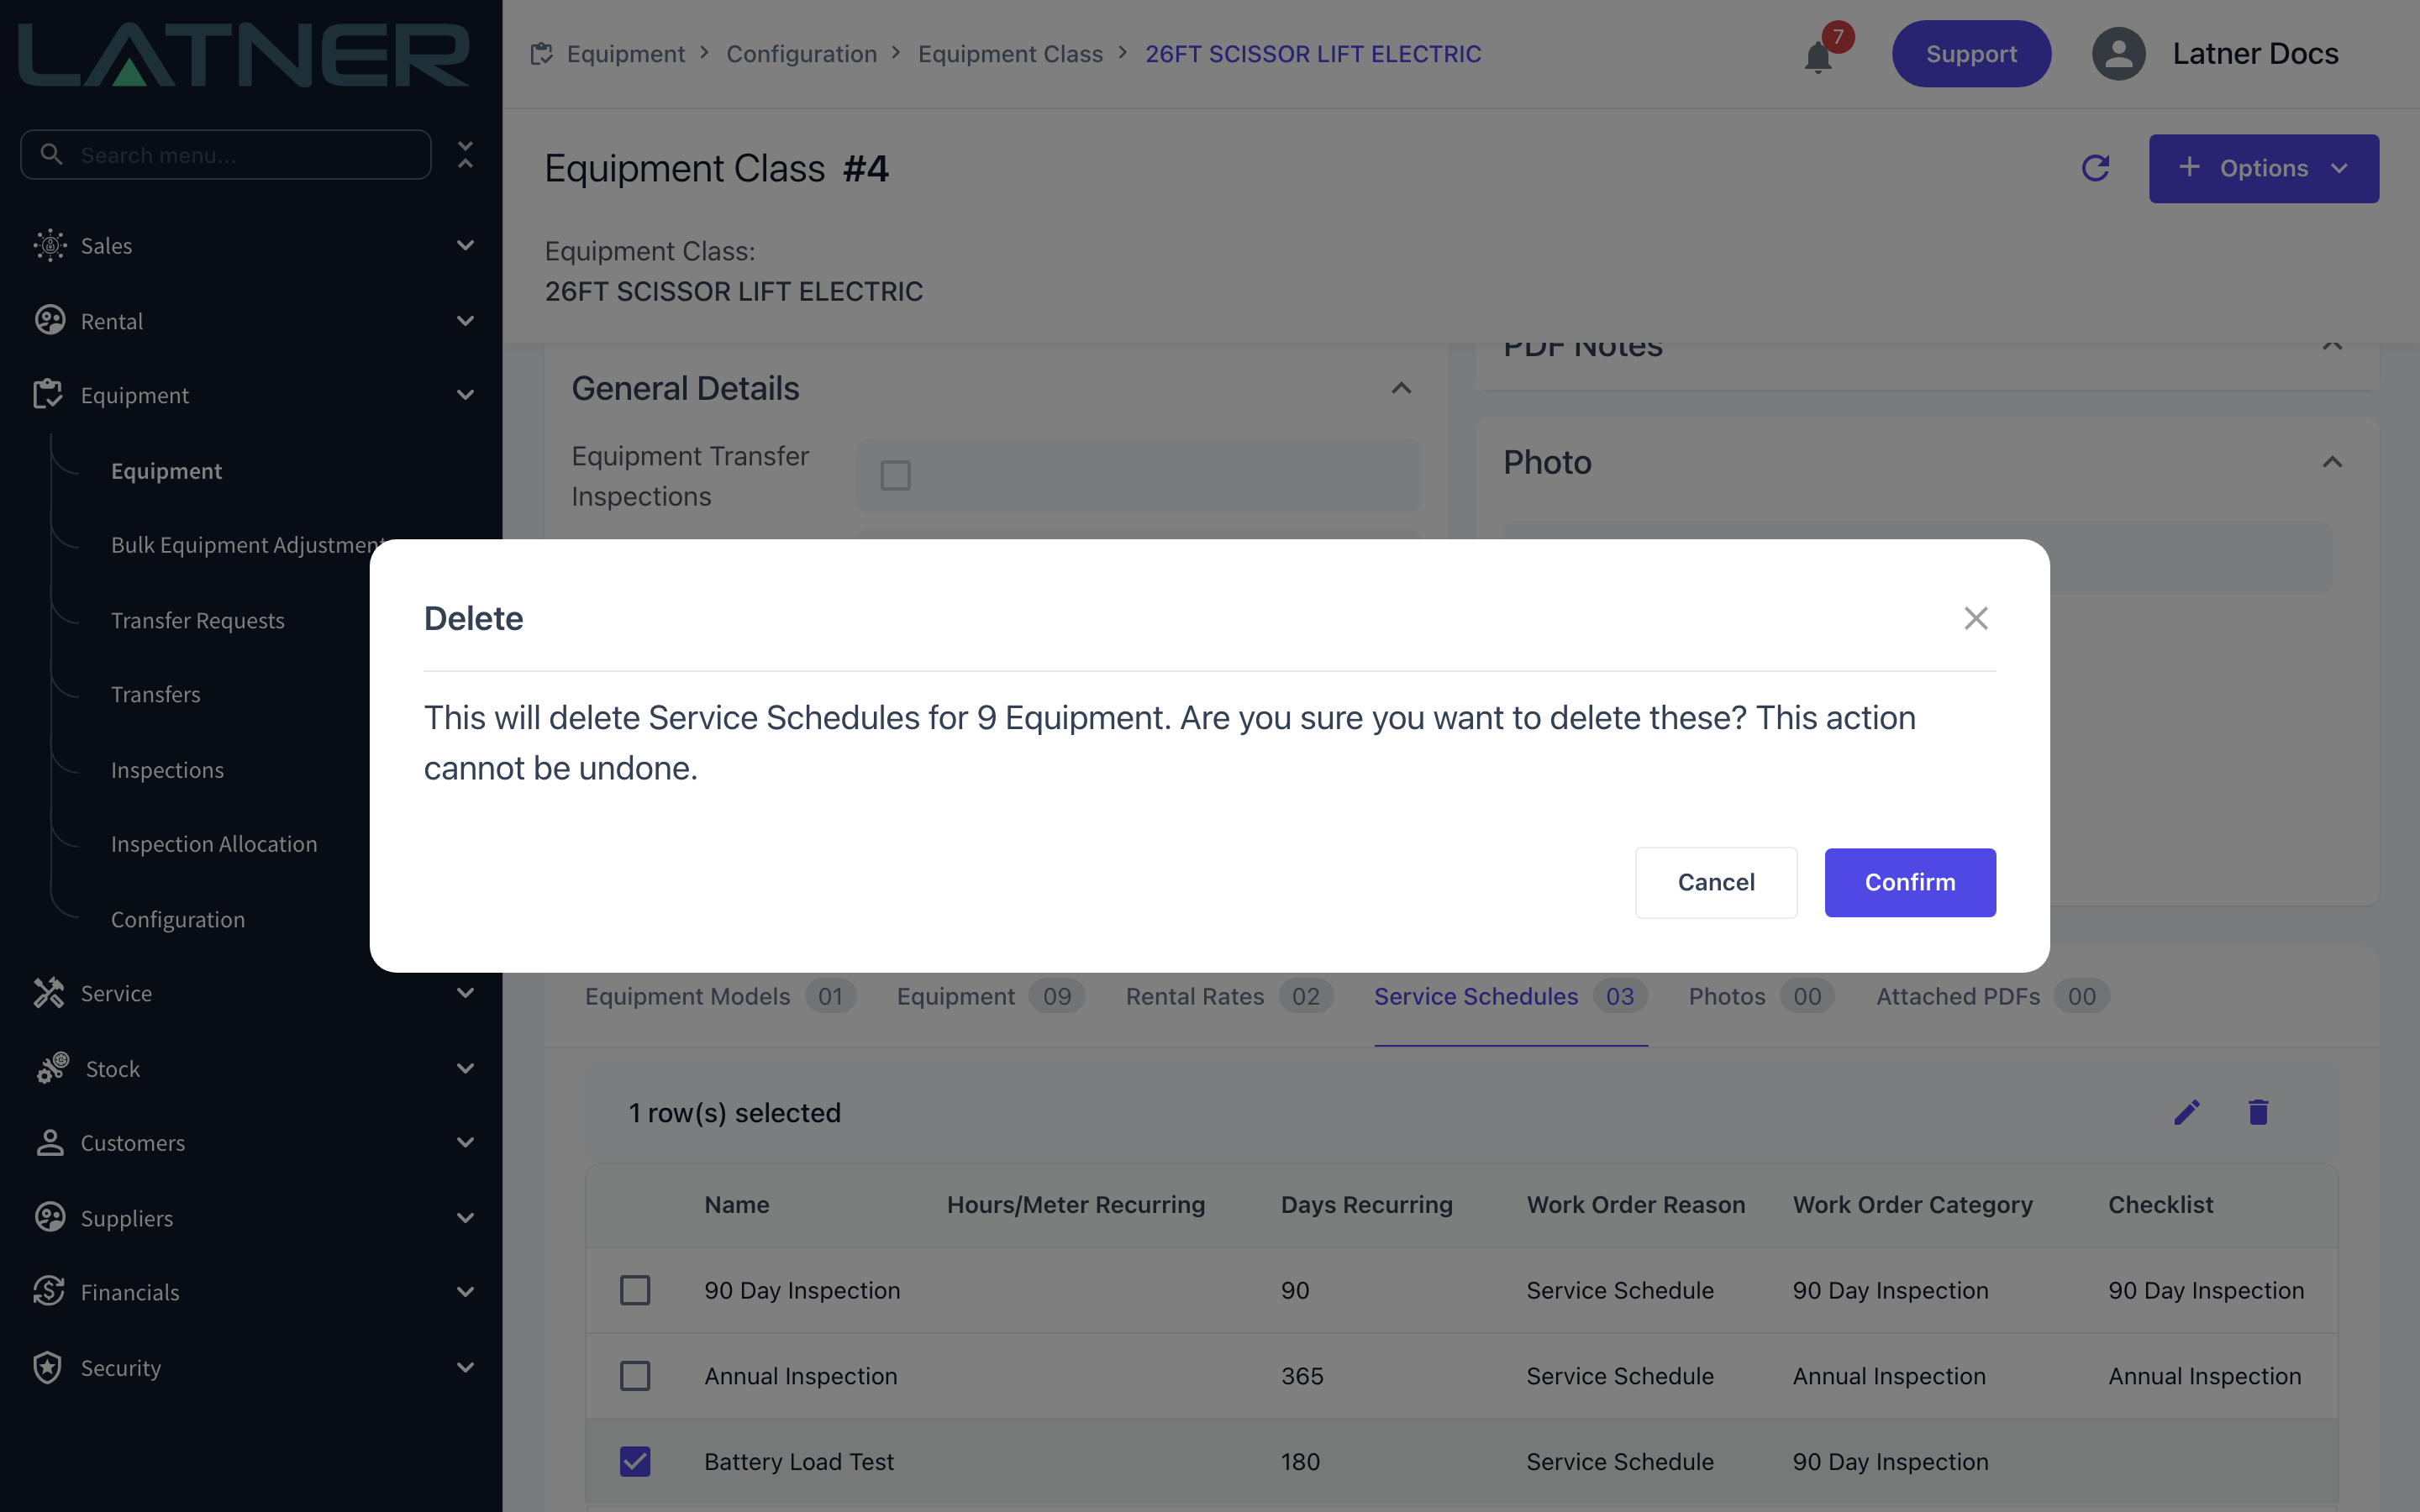Click the pencil edit icon for selected rows
Image resolution: width=2420 pixels, height=1512 pixels.
point(2186,1112)
